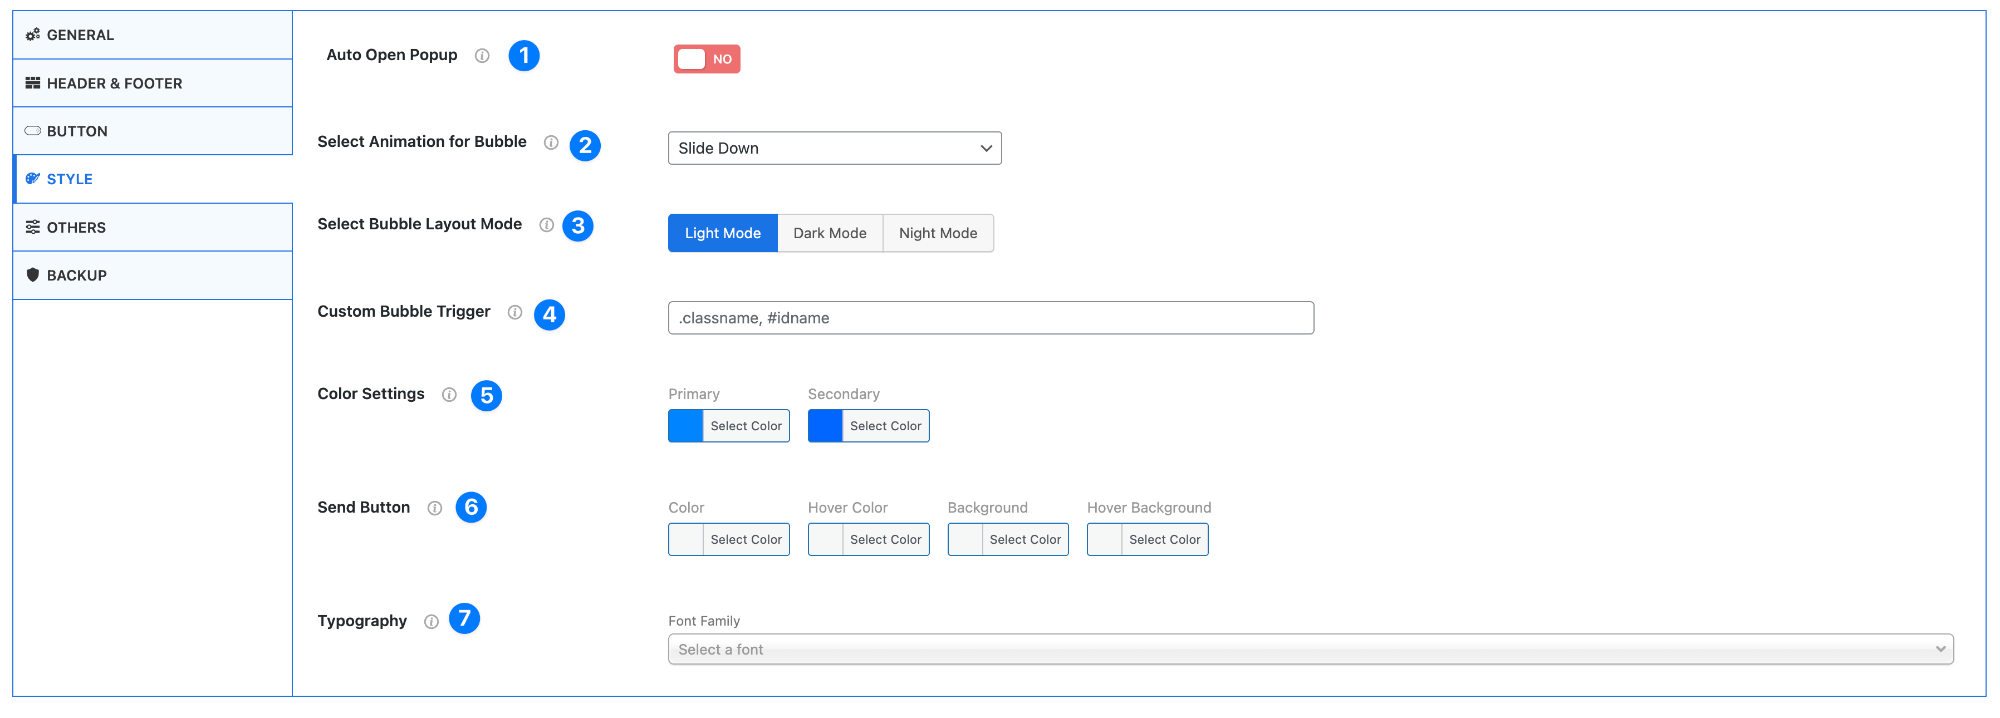
Task: Click Select Color for Hover Background
Action: coord(1164,540)
